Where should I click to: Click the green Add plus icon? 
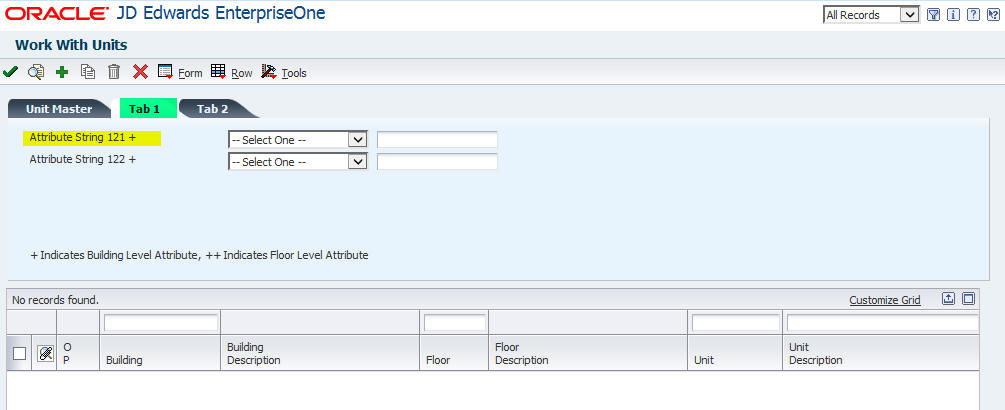62,72
